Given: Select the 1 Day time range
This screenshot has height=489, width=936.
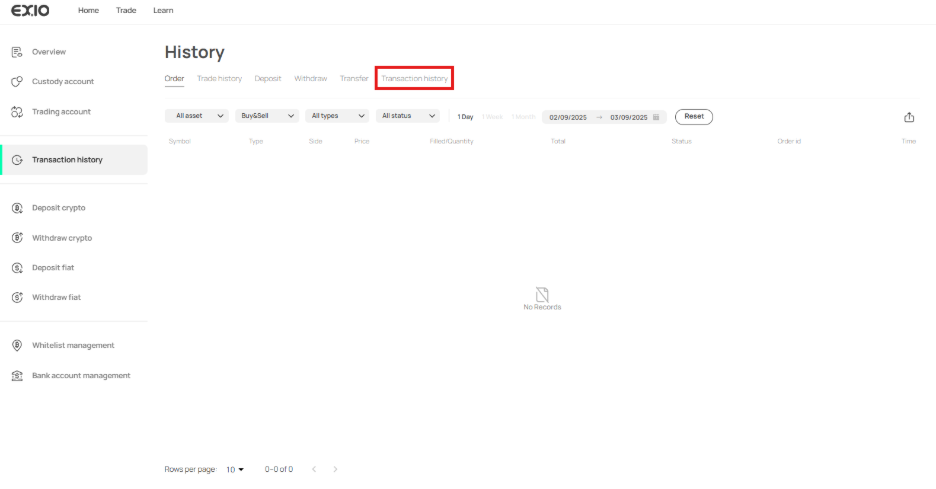Looking at the screenshot, I should pos(465,117).
